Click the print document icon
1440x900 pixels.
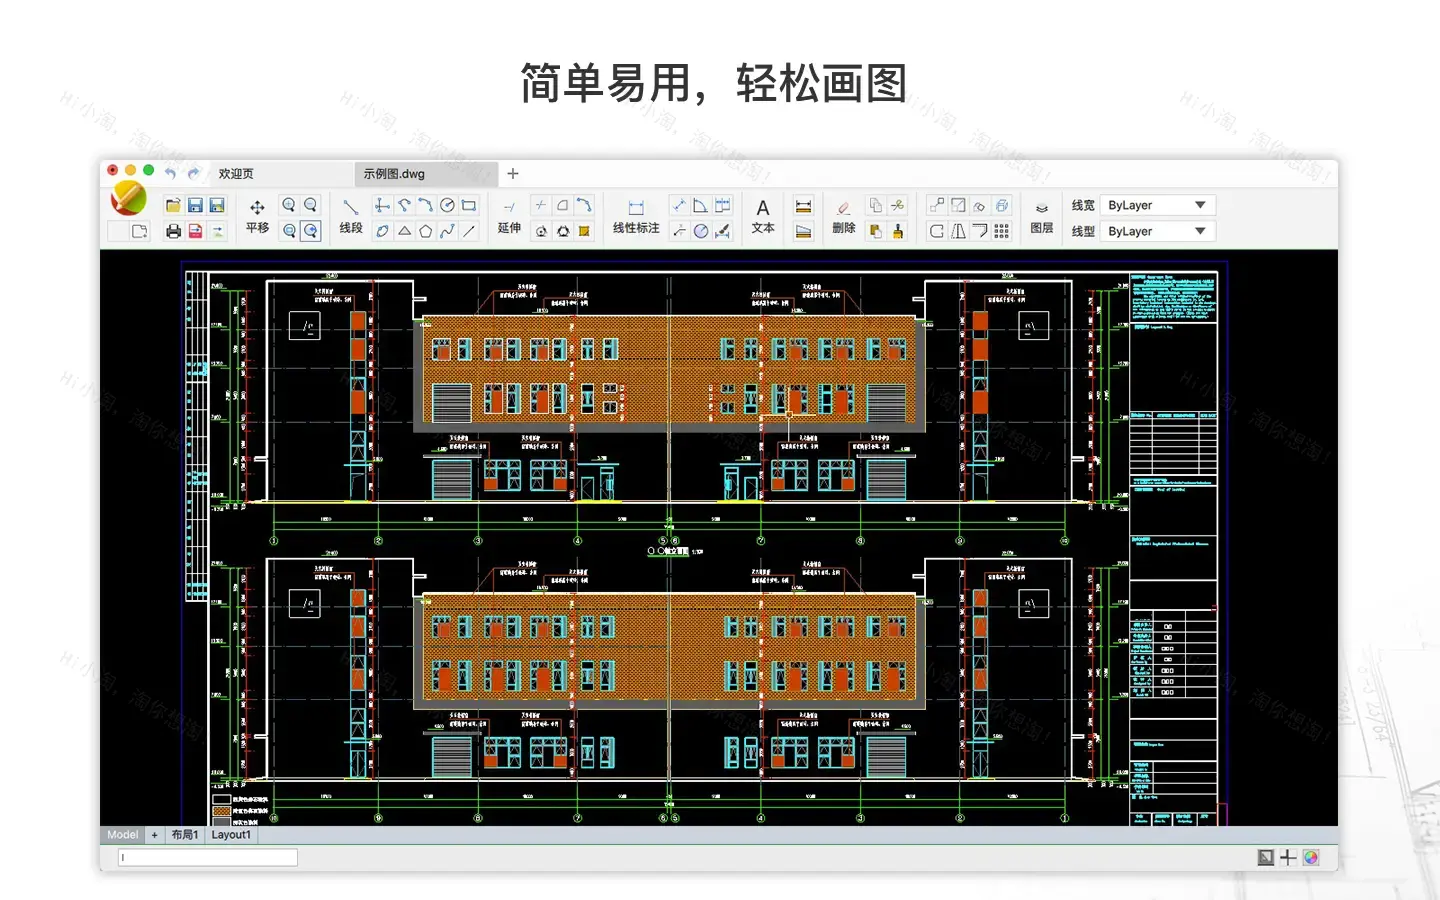click(172, 230)
